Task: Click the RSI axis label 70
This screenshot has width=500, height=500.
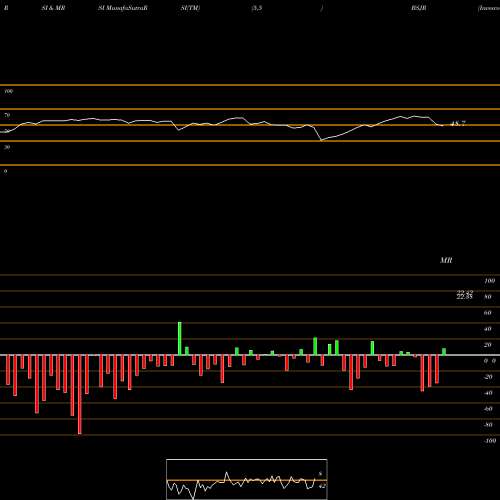Action: 7,115
